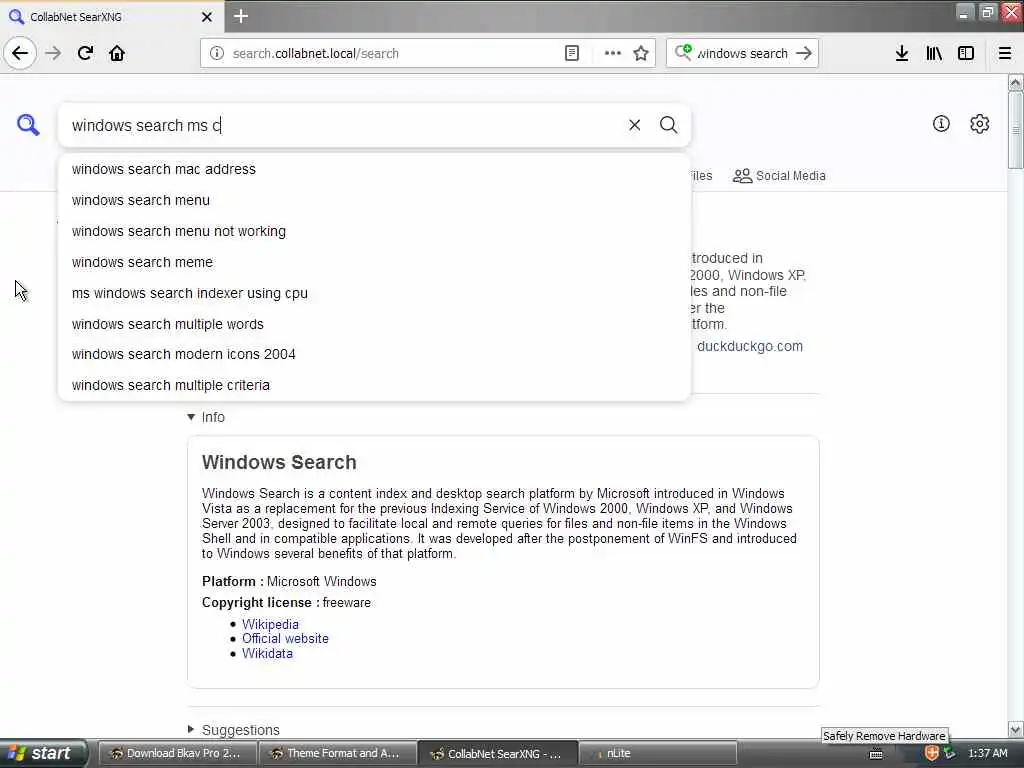Click the page scrollbar down arrow

1015,729
